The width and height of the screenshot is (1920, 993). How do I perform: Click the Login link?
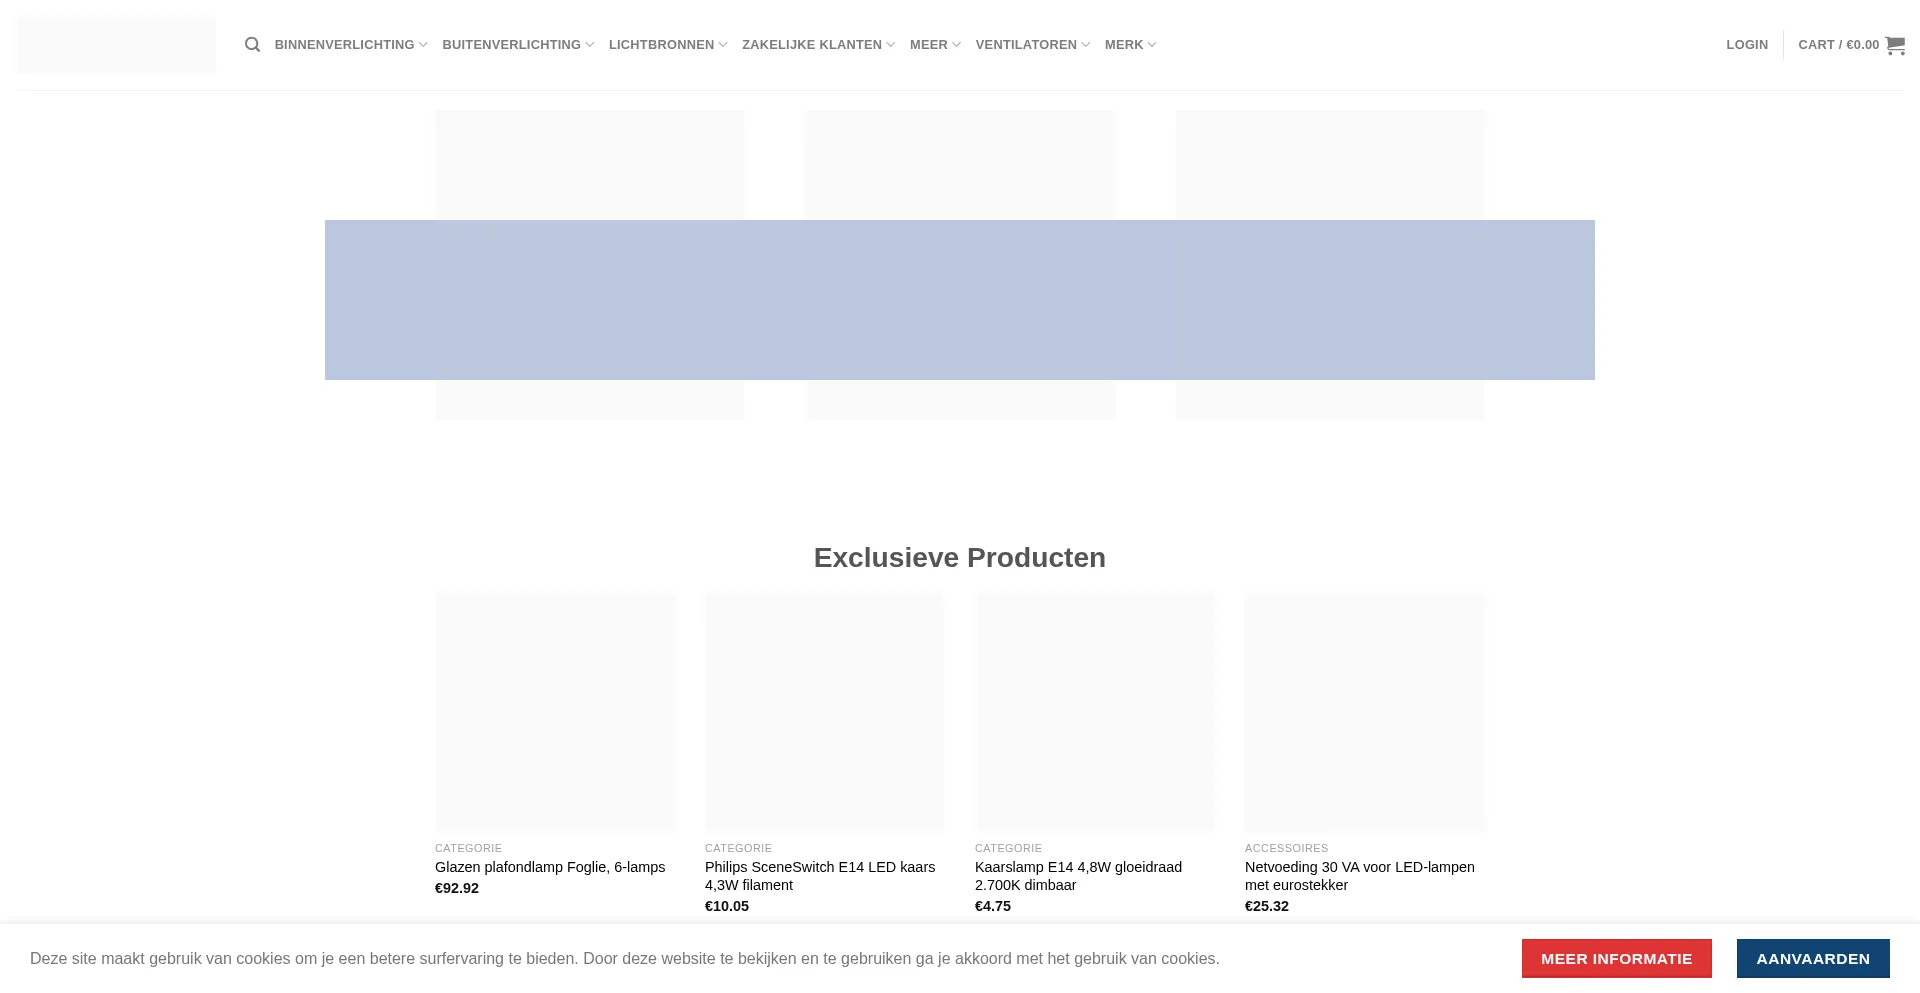coord(1746,45)
